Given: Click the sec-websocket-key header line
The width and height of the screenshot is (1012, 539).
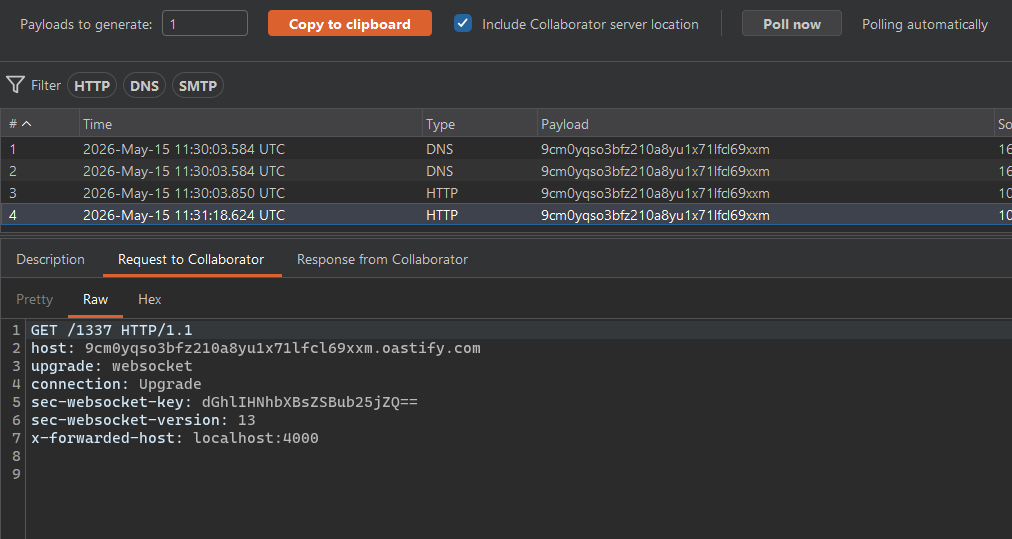Looking at the screenshot, I should pos(224,403).
